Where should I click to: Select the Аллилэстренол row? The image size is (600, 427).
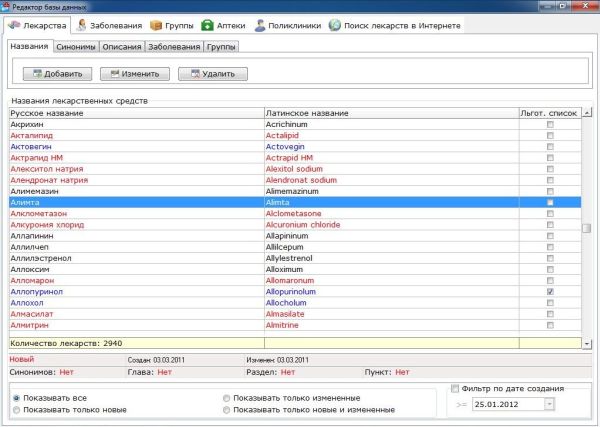click(x=295, y=258)
